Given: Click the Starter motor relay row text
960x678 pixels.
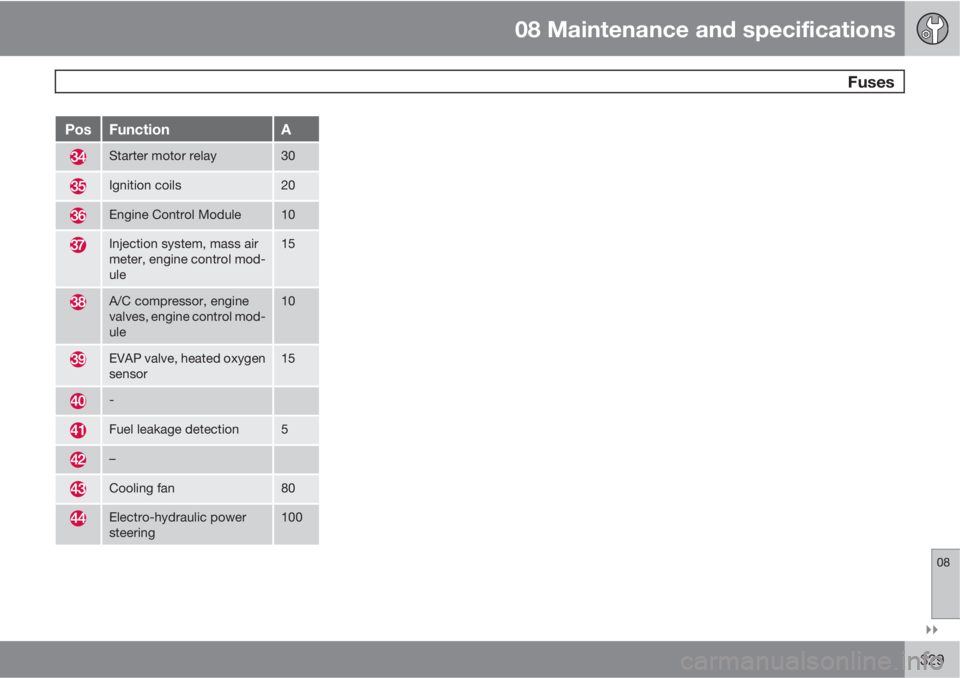Looking at the screenshot, I should pos(162,156).
